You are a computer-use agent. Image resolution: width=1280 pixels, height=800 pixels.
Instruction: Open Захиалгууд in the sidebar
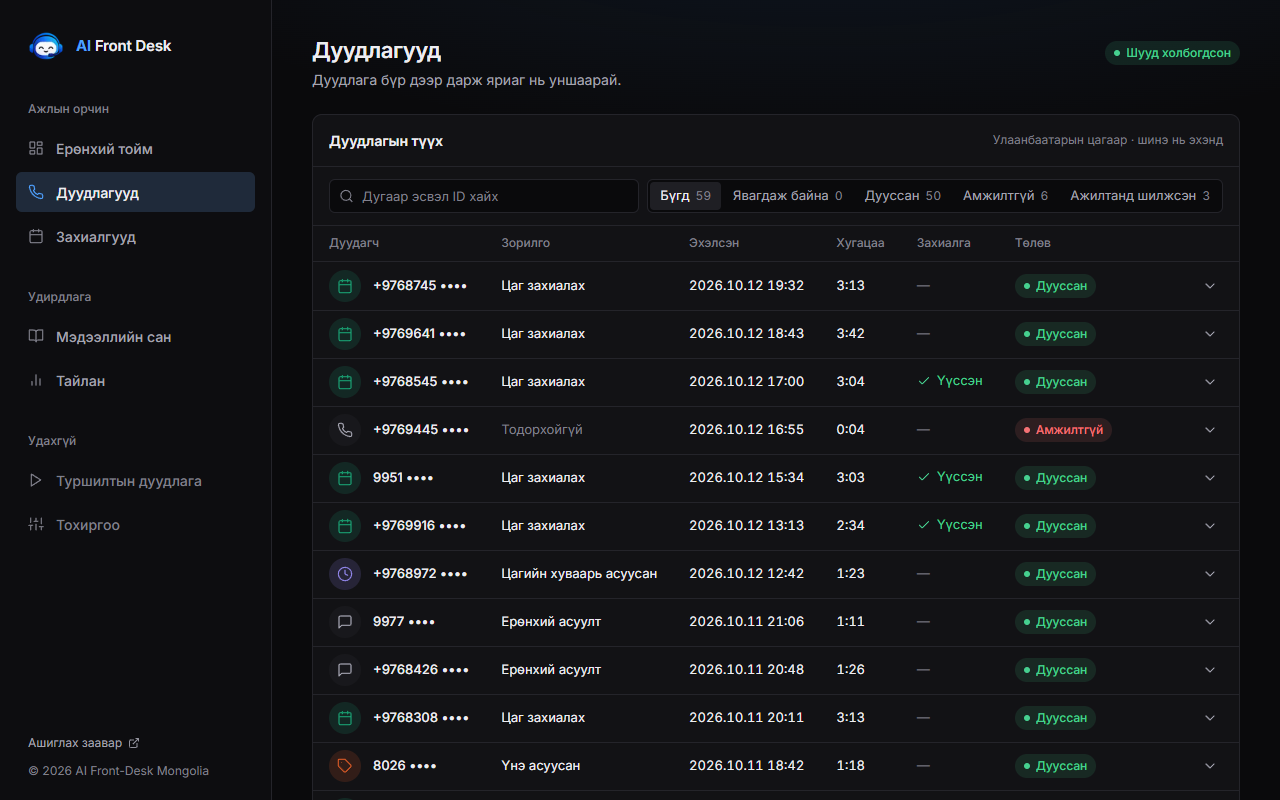135,237
